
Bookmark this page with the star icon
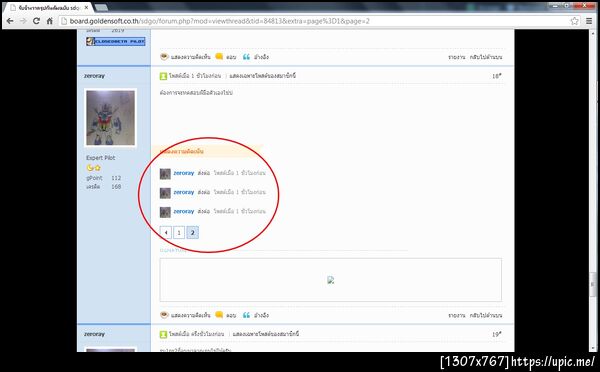coord(574,21)
